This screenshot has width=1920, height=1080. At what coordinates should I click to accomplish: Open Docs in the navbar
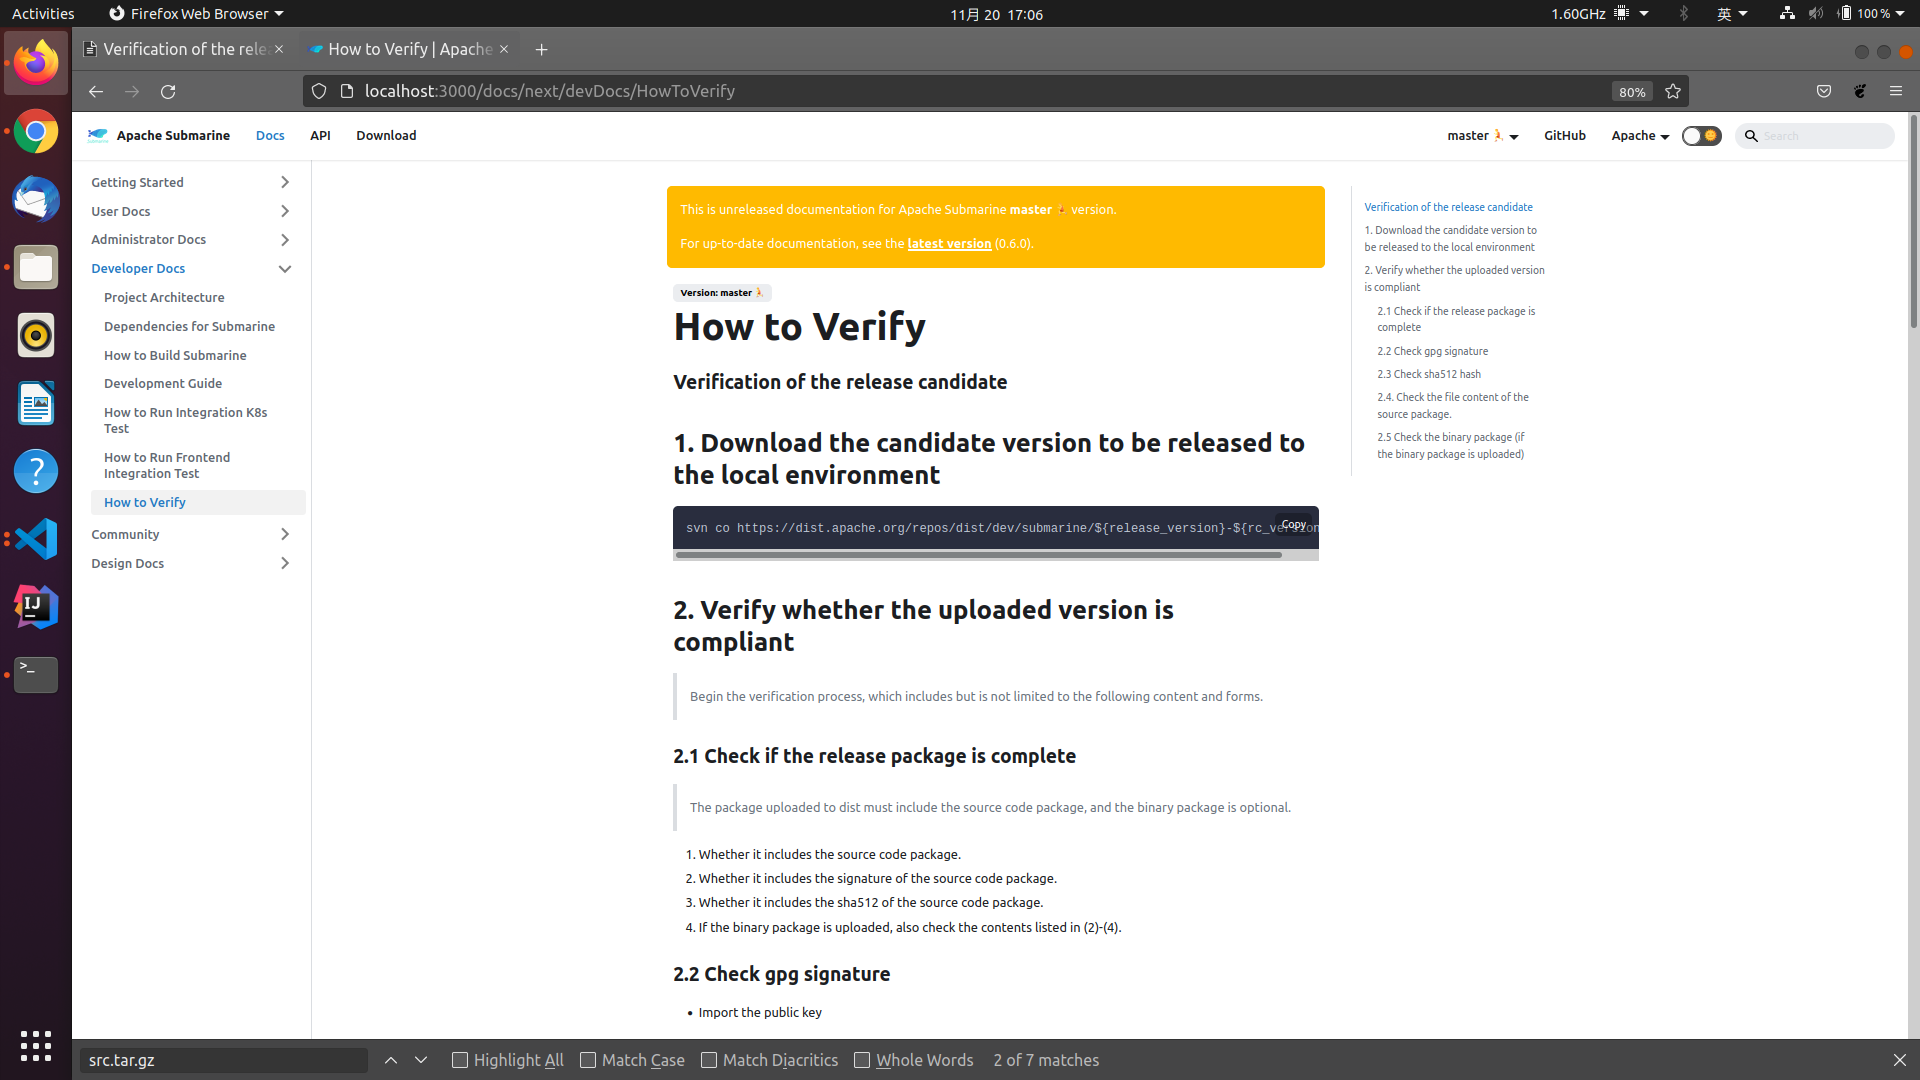click(270, 135)
